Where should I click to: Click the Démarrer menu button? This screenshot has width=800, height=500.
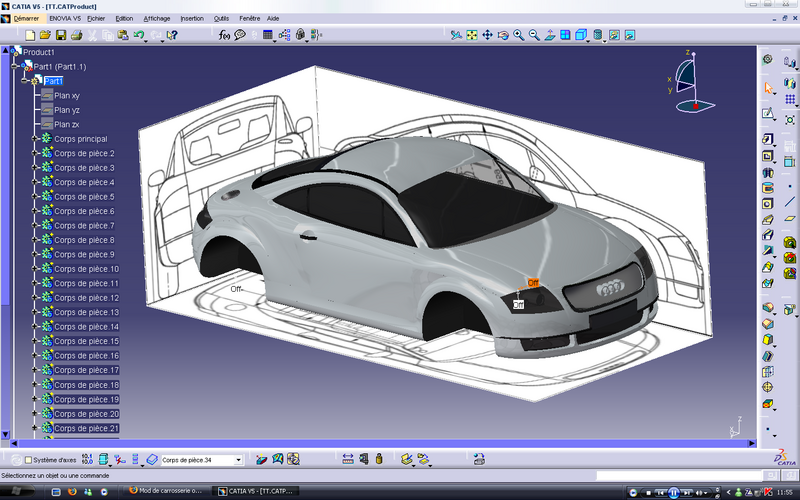[x=26, y=18]
